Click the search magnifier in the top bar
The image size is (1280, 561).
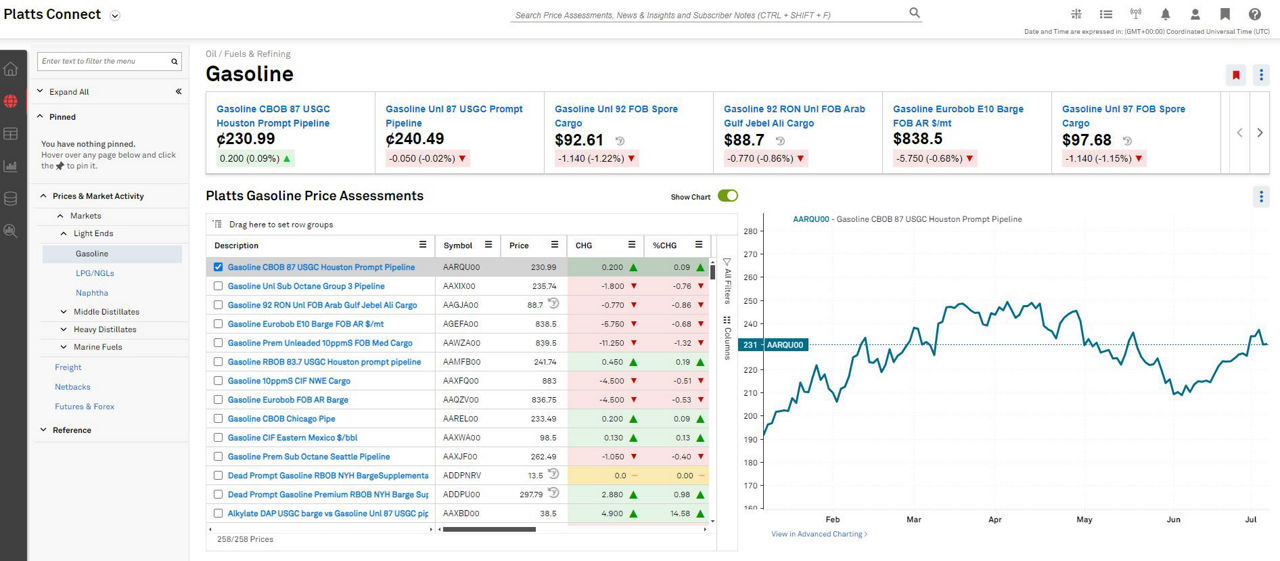point(914,13)
